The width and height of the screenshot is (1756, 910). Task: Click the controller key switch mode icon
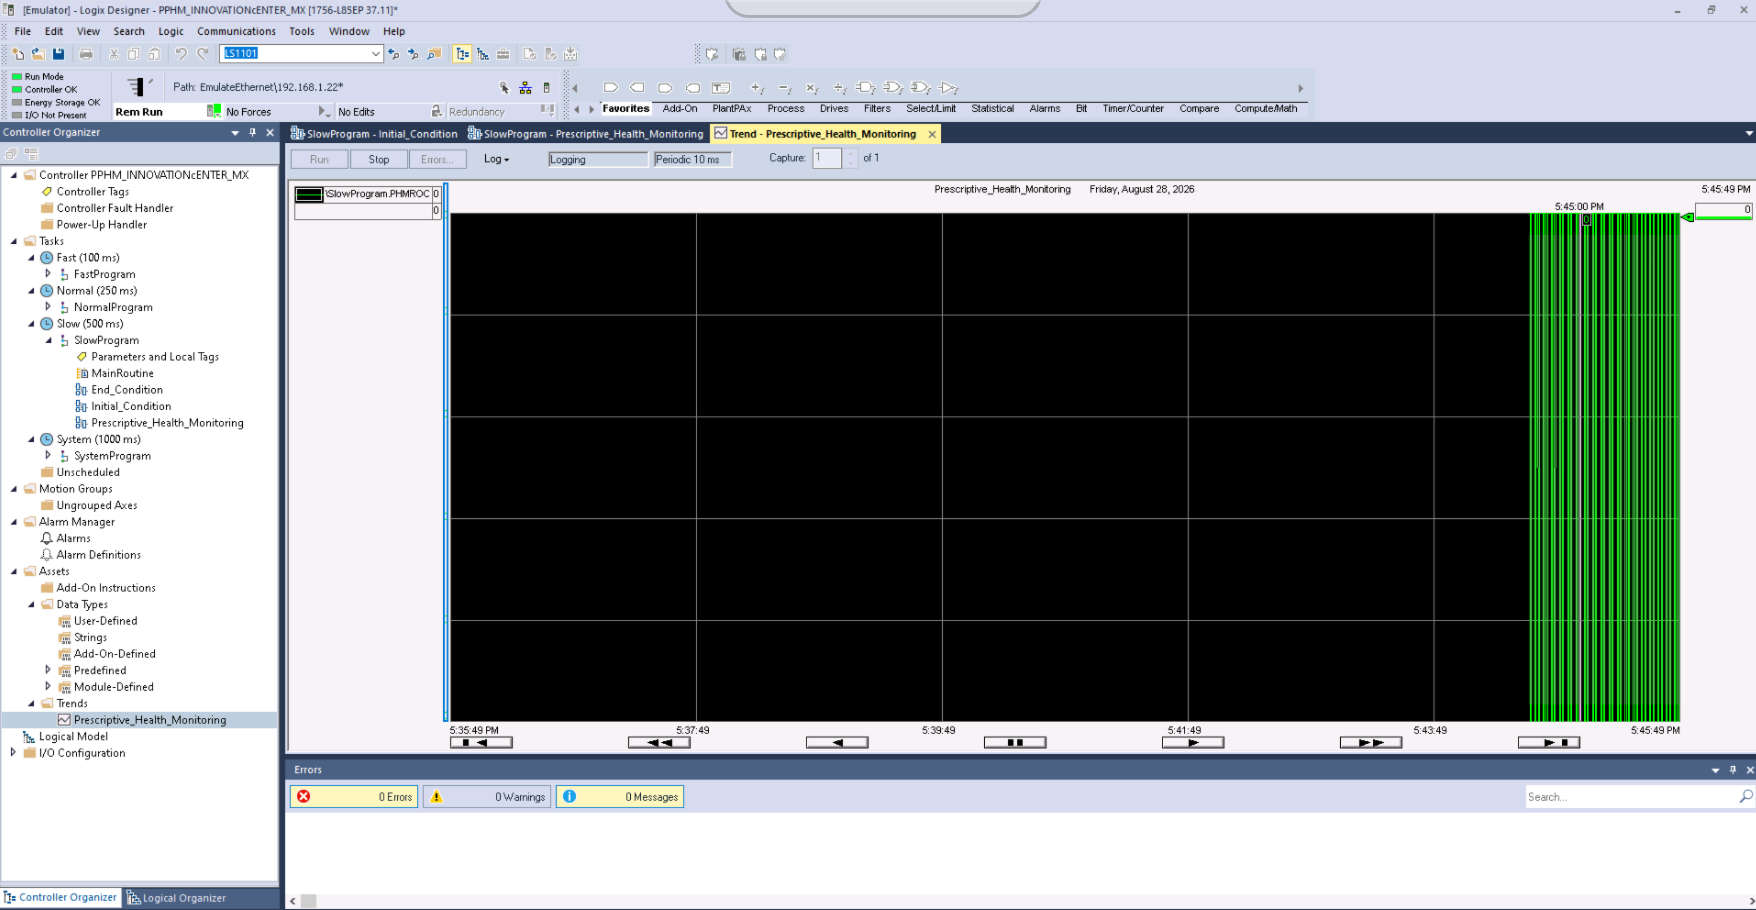(139, 87)
